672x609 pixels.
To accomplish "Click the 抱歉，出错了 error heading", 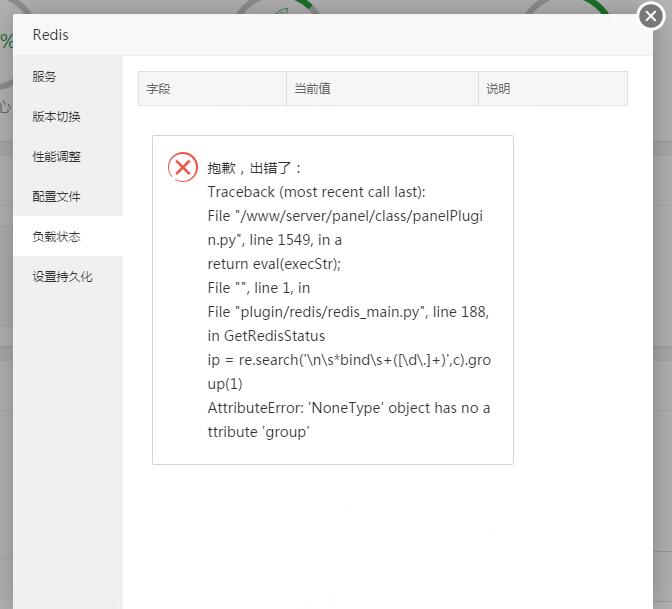I will coord(254,168).
